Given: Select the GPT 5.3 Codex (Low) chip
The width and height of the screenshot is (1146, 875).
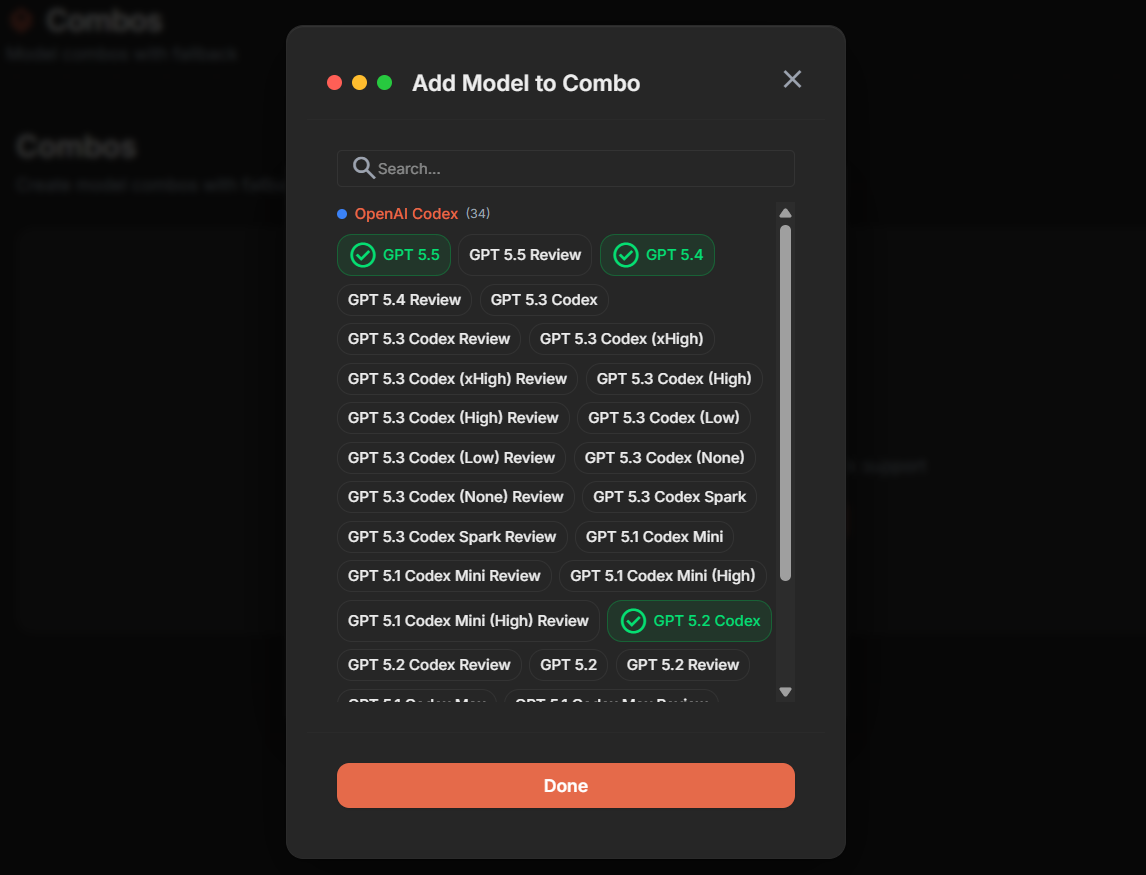Looking at the screenshot, I should [x=664, y=418].
